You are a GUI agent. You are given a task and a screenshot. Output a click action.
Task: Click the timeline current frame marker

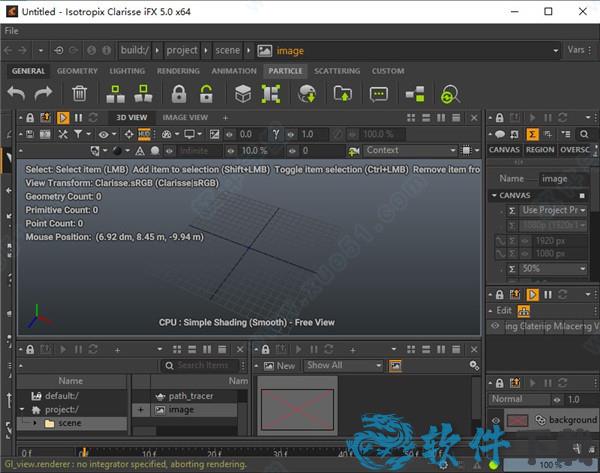(84, 452)
